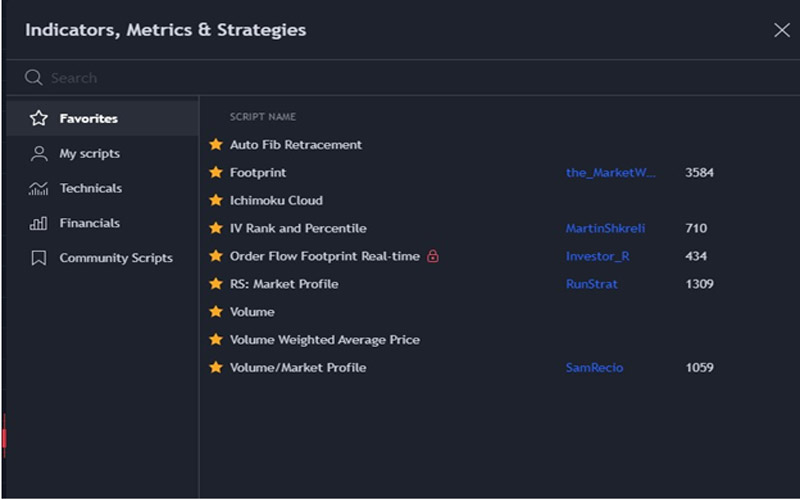Unfavorite the Auto Fib Retracement star
Image resolution: width=800 pixels, height=500 pixels.
(215, 145)
